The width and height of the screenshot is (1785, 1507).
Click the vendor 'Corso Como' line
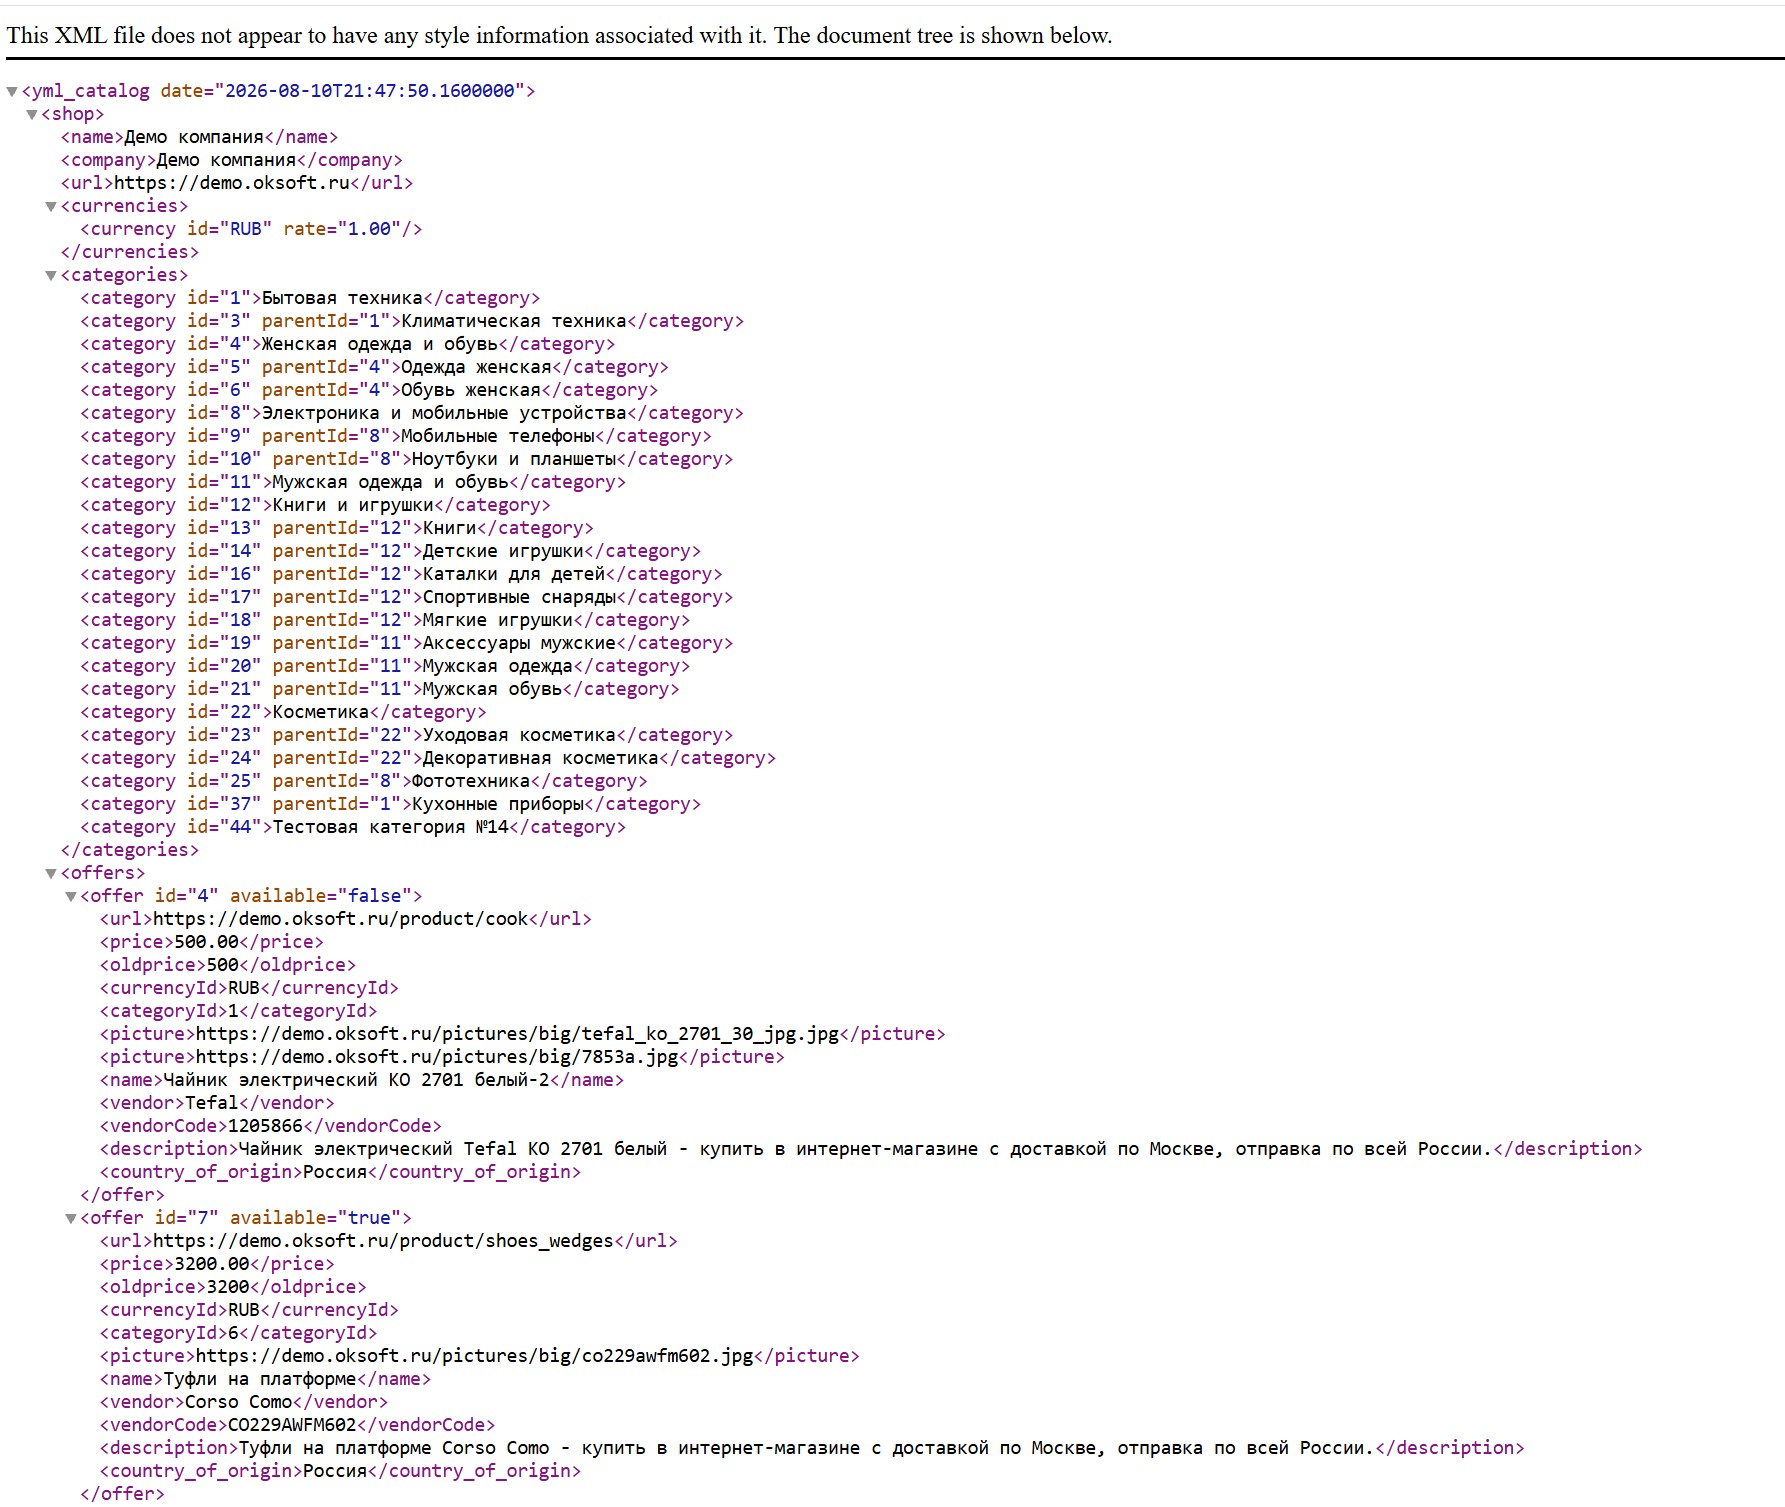tap(244, 1402)
